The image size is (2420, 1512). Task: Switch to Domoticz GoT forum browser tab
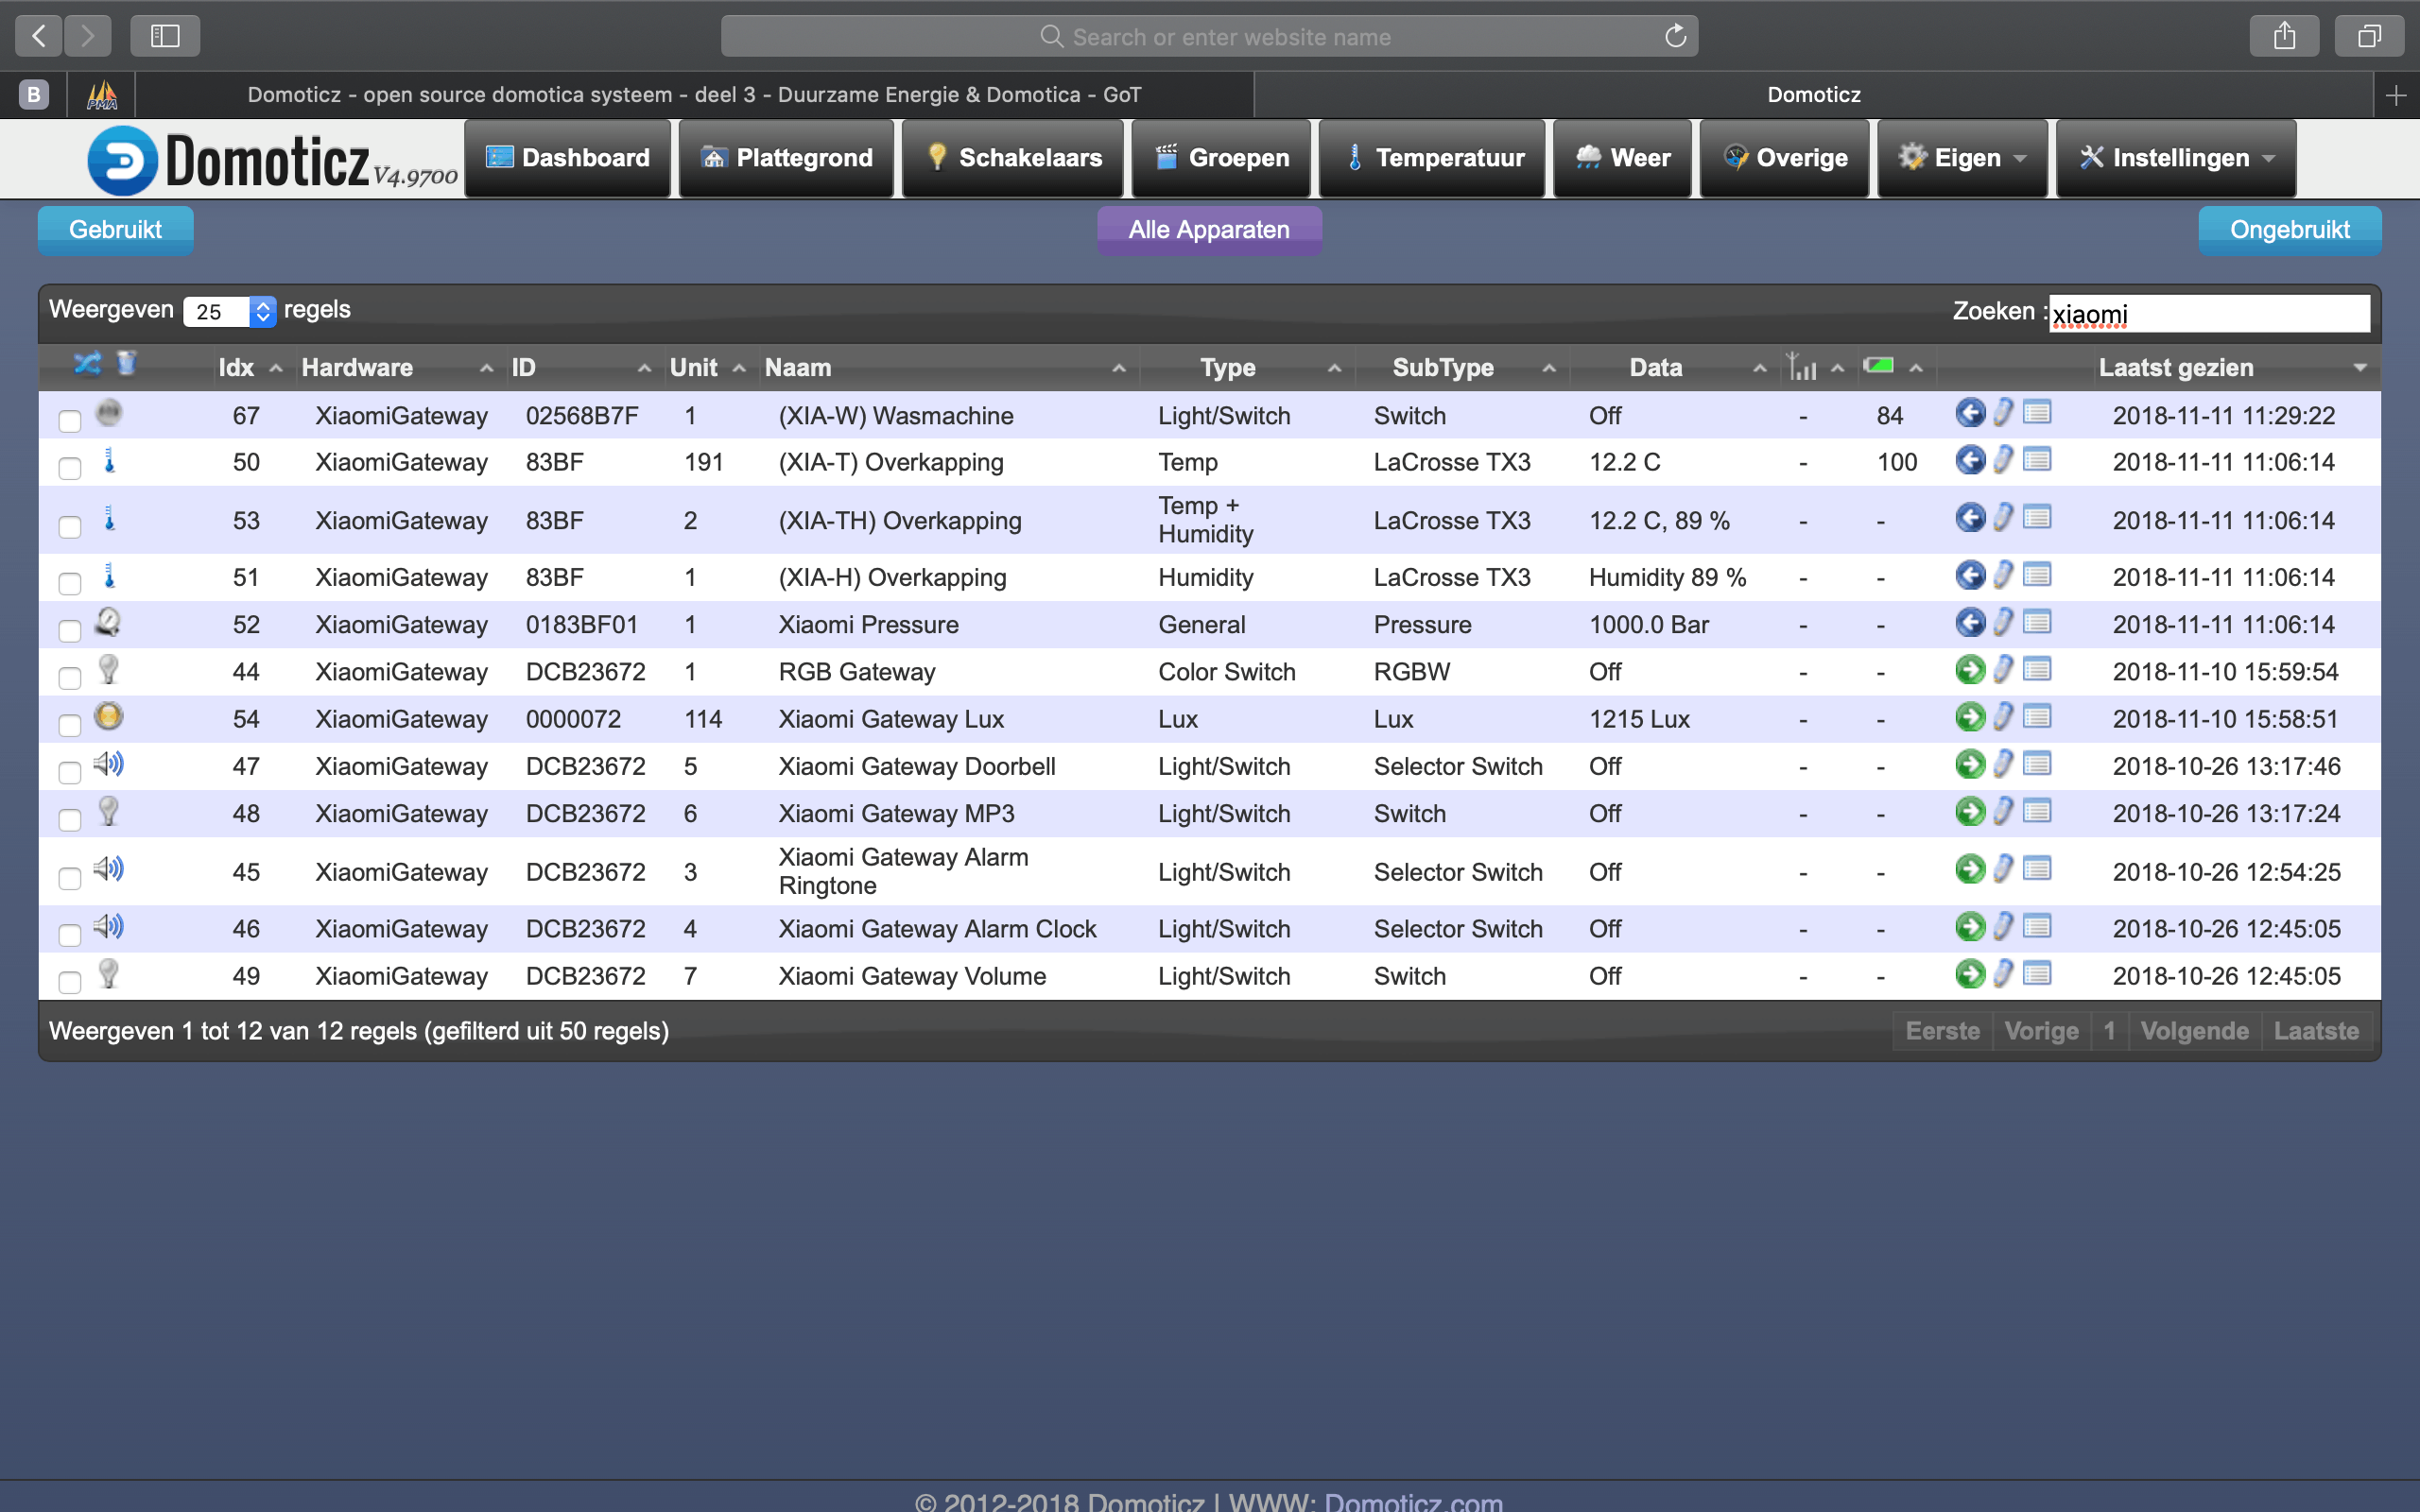click(x=694, y=95)
